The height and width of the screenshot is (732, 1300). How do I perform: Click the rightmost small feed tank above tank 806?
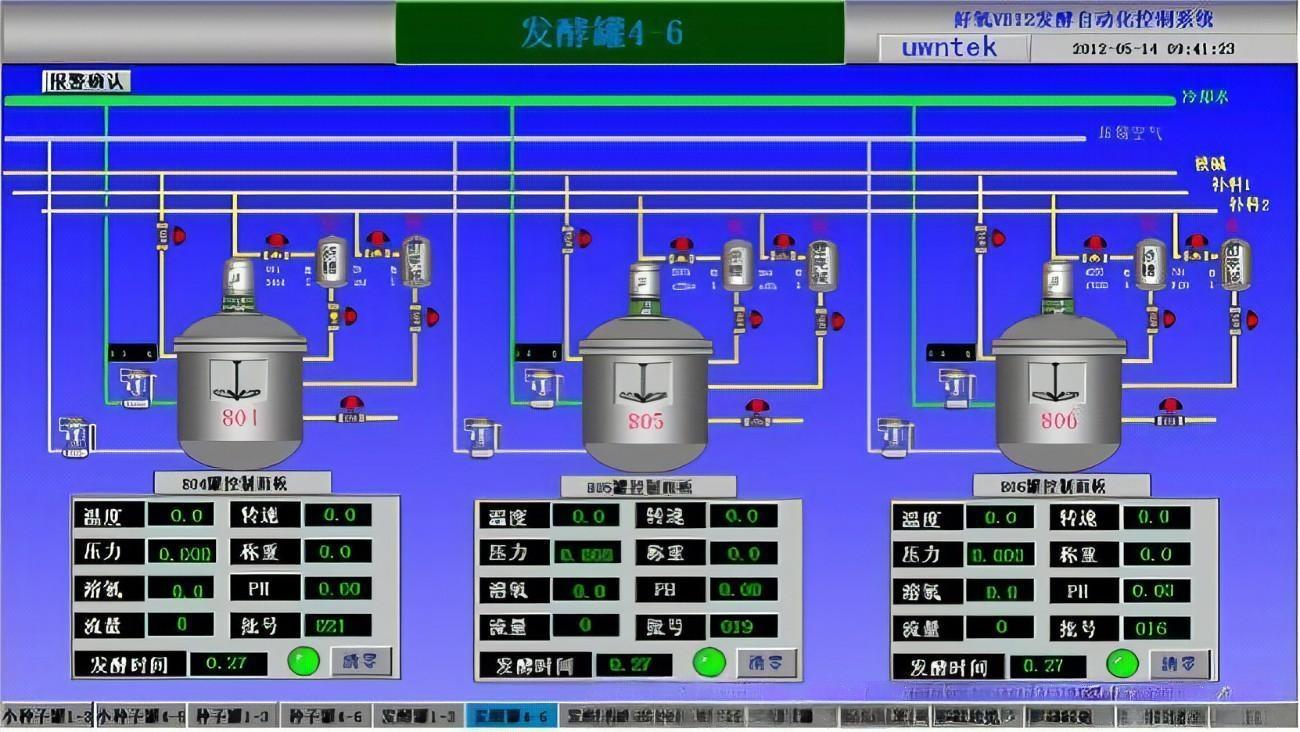coord(1235,263)
